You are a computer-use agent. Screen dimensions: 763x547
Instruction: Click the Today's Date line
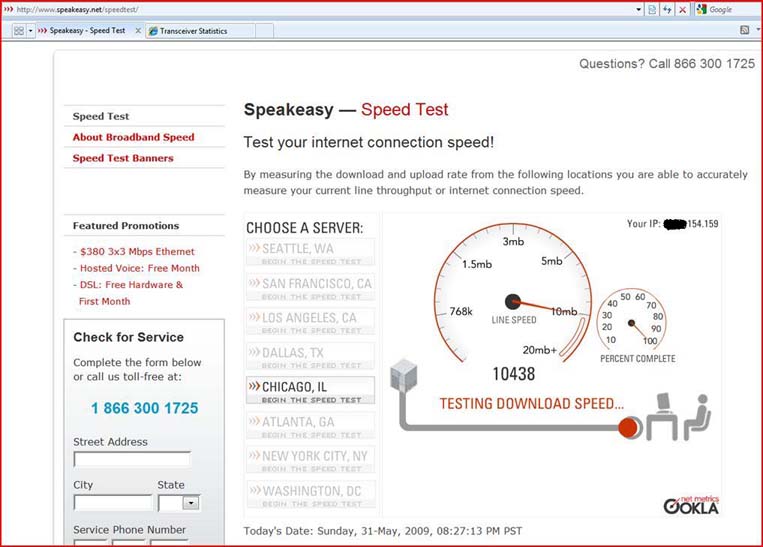[x=382, y=531]
